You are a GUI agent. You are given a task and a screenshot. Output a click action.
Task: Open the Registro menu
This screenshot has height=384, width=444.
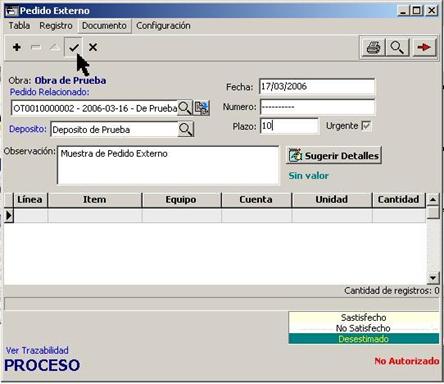click(56, 26)
